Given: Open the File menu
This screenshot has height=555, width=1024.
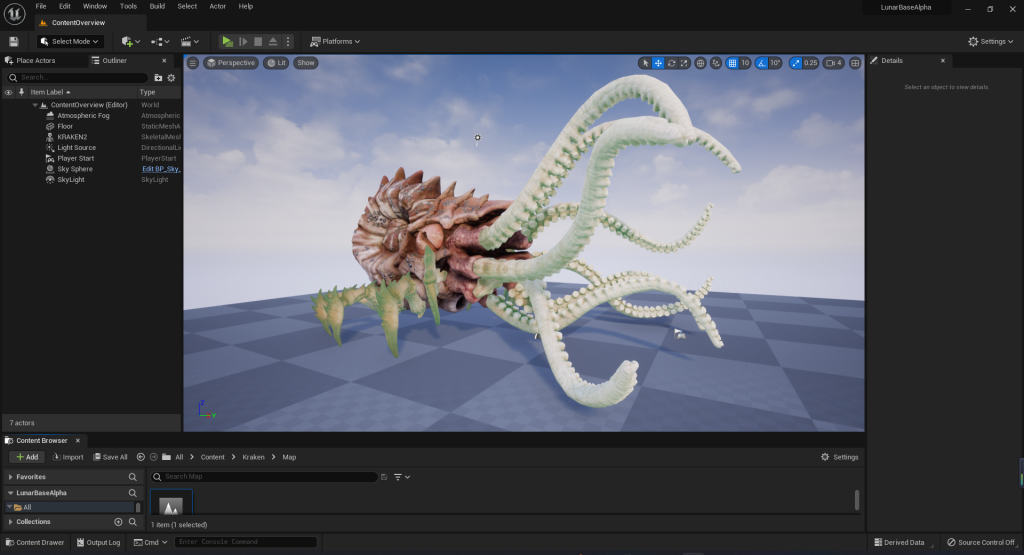Looking at the screenshot, I should [x=40, y=6].
